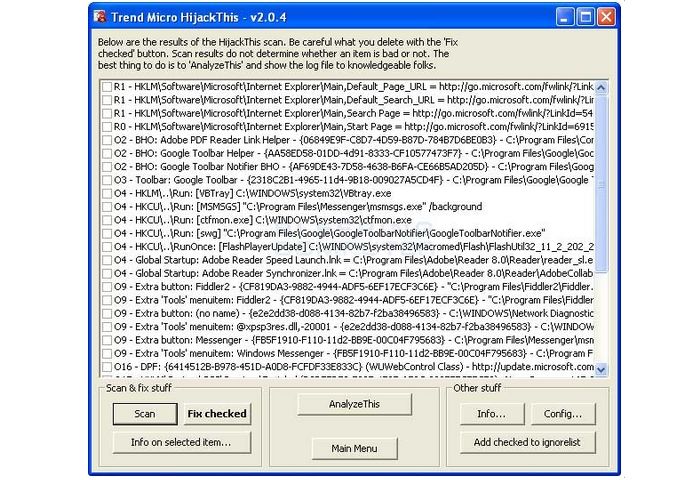Select the ctfmon.exe entry text
700x480 pixels.
pyautogui.click(x=262, y=220)
